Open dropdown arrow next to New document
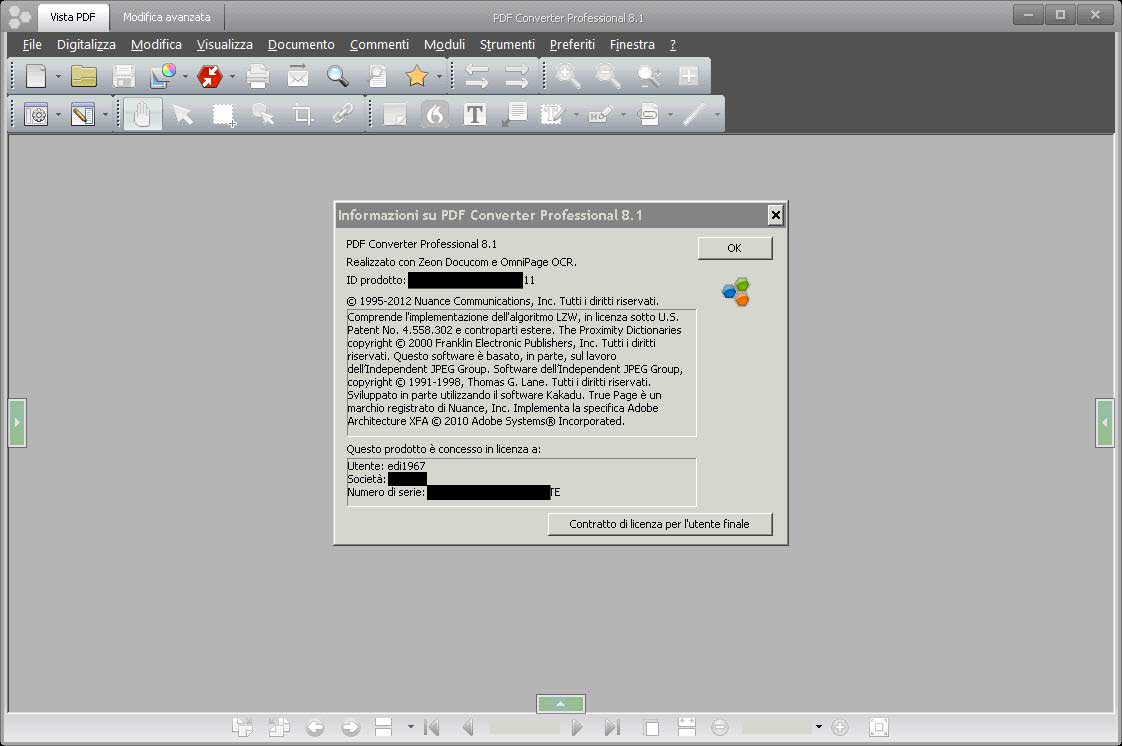 tap(58, 76)
